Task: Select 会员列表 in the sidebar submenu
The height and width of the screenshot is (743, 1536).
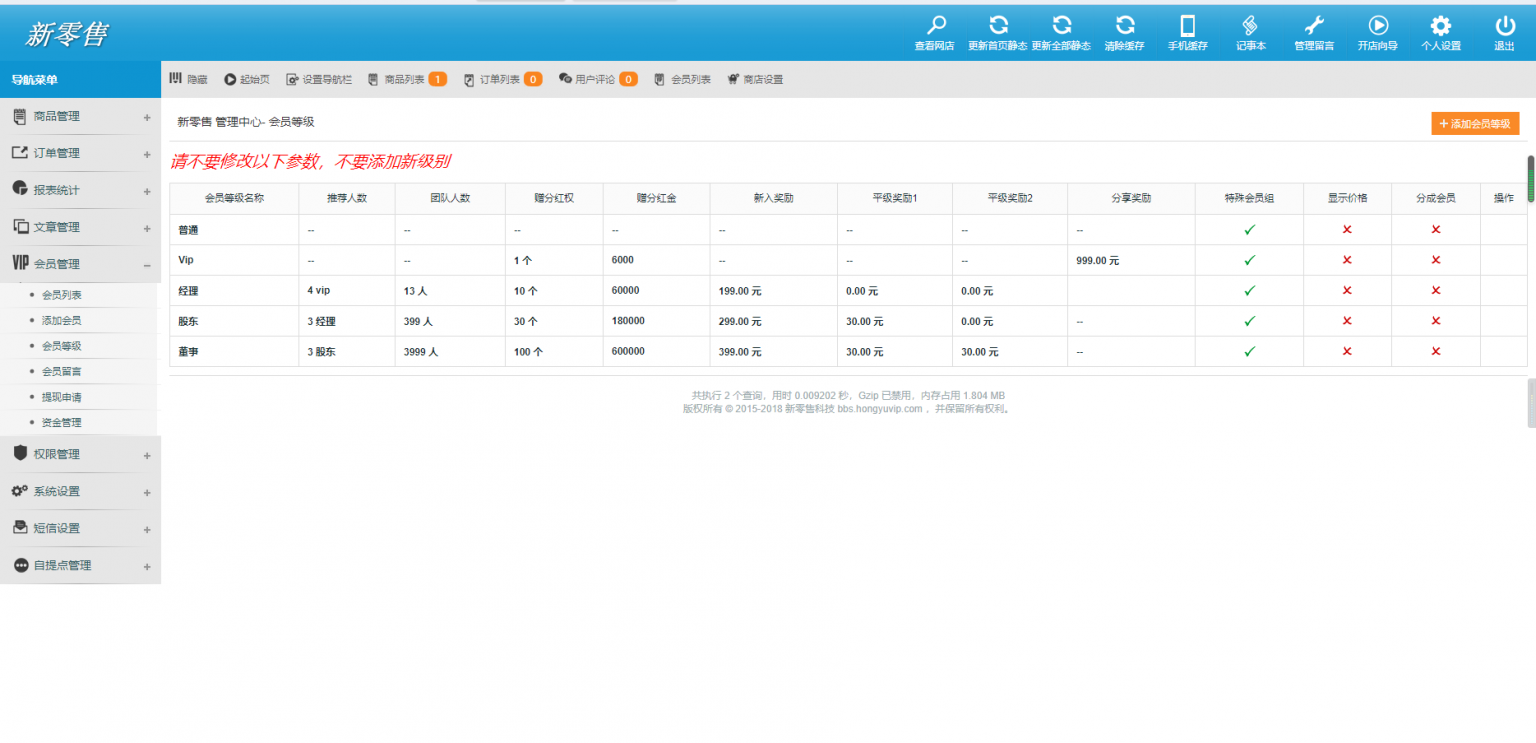Action: (x=62, y=295)
